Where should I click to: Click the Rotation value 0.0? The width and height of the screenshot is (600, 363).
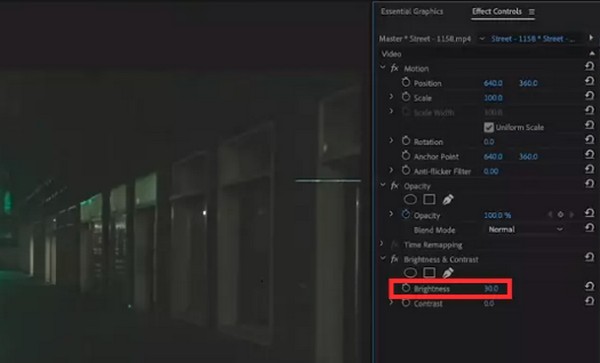click(489, 142)
